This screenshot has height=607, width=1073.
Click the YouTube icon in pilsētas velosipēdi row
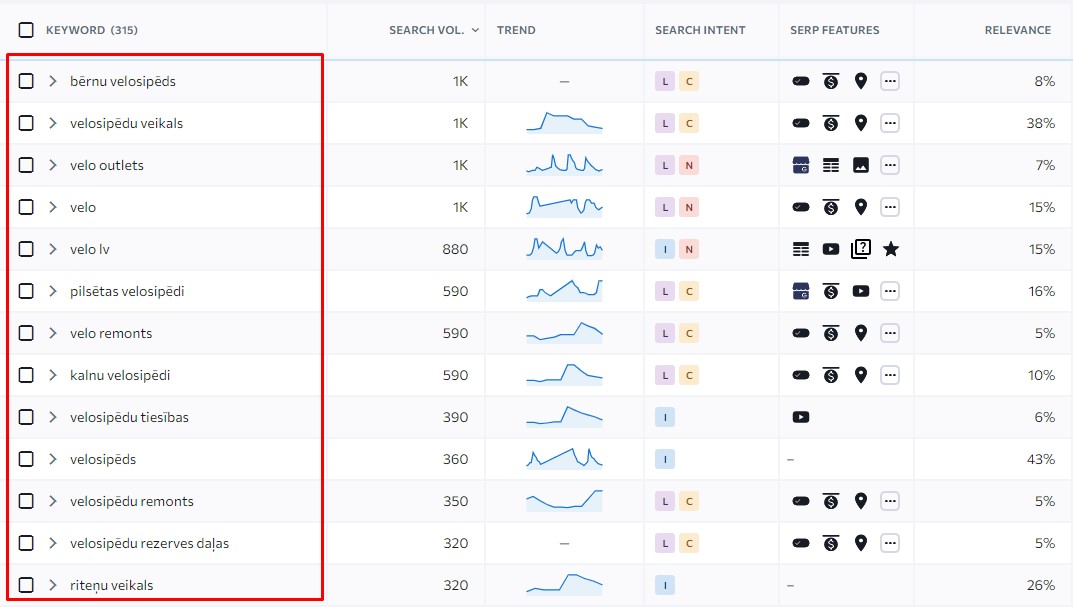(x=860, y=291)
